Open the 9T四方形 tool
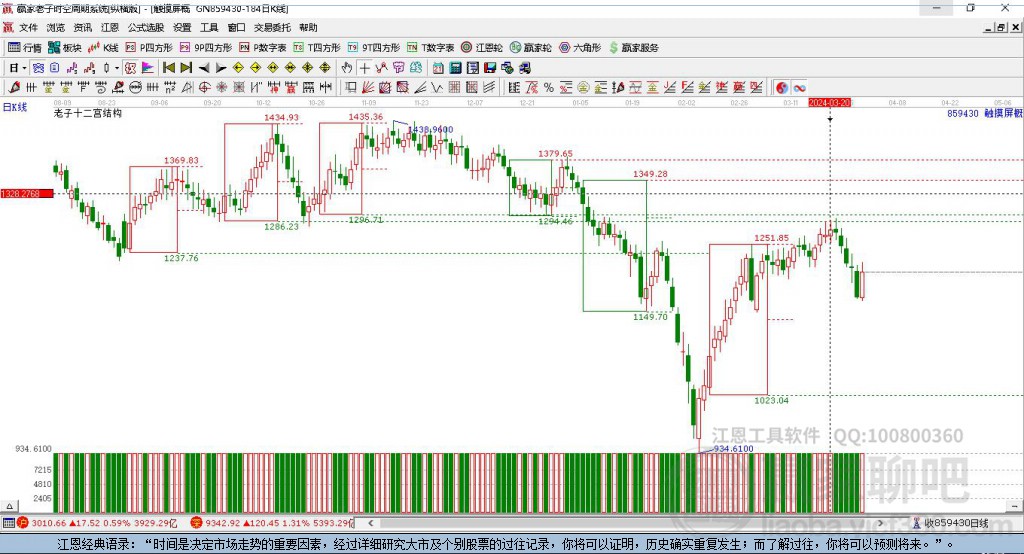This screenshot has height=554, width=1024. (x=374, y=48)
